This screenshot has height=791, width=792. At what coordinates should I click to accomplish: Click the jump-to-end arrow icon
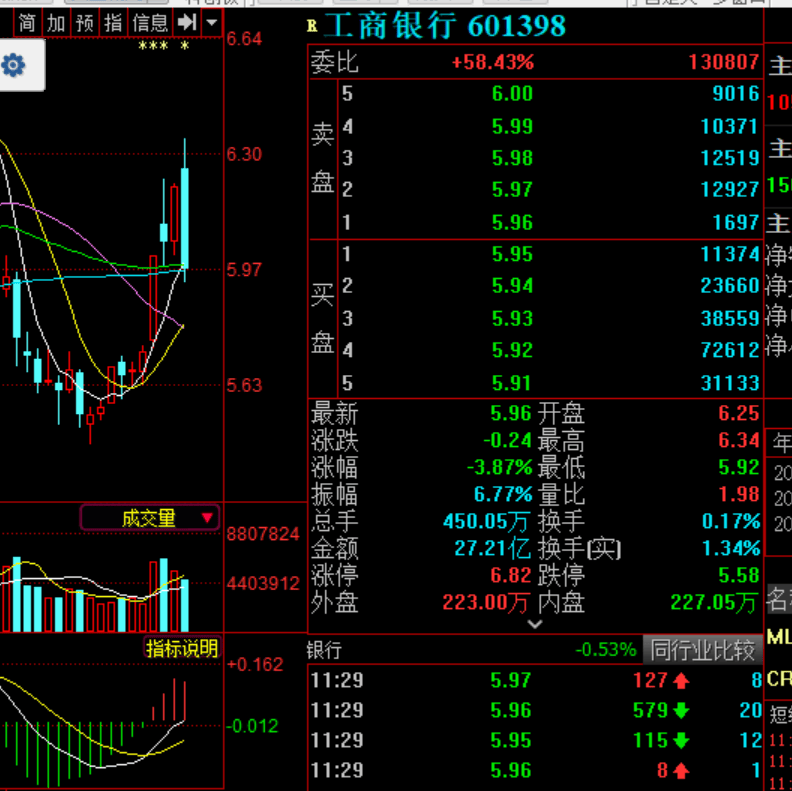[187, 22]
